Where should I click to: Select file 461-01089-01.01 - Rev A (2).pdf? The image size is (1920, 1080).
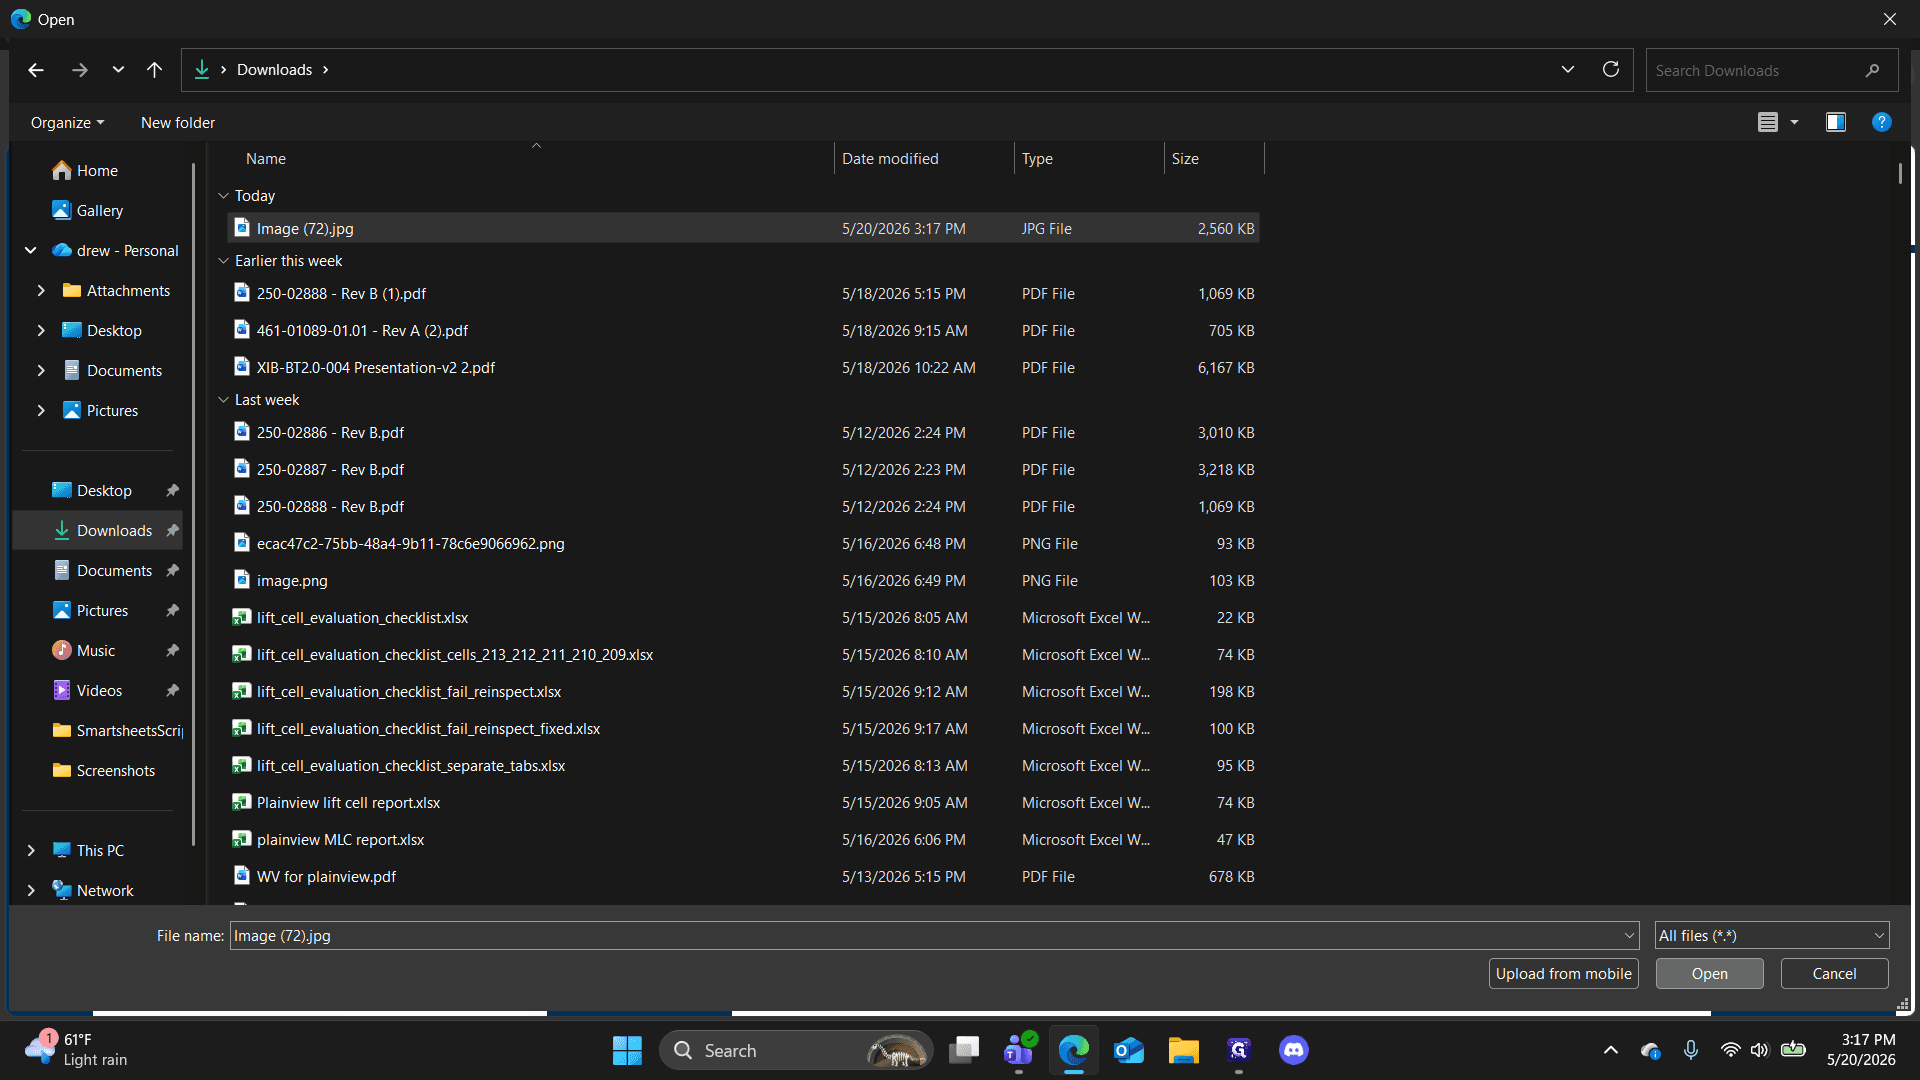[744, 331]
